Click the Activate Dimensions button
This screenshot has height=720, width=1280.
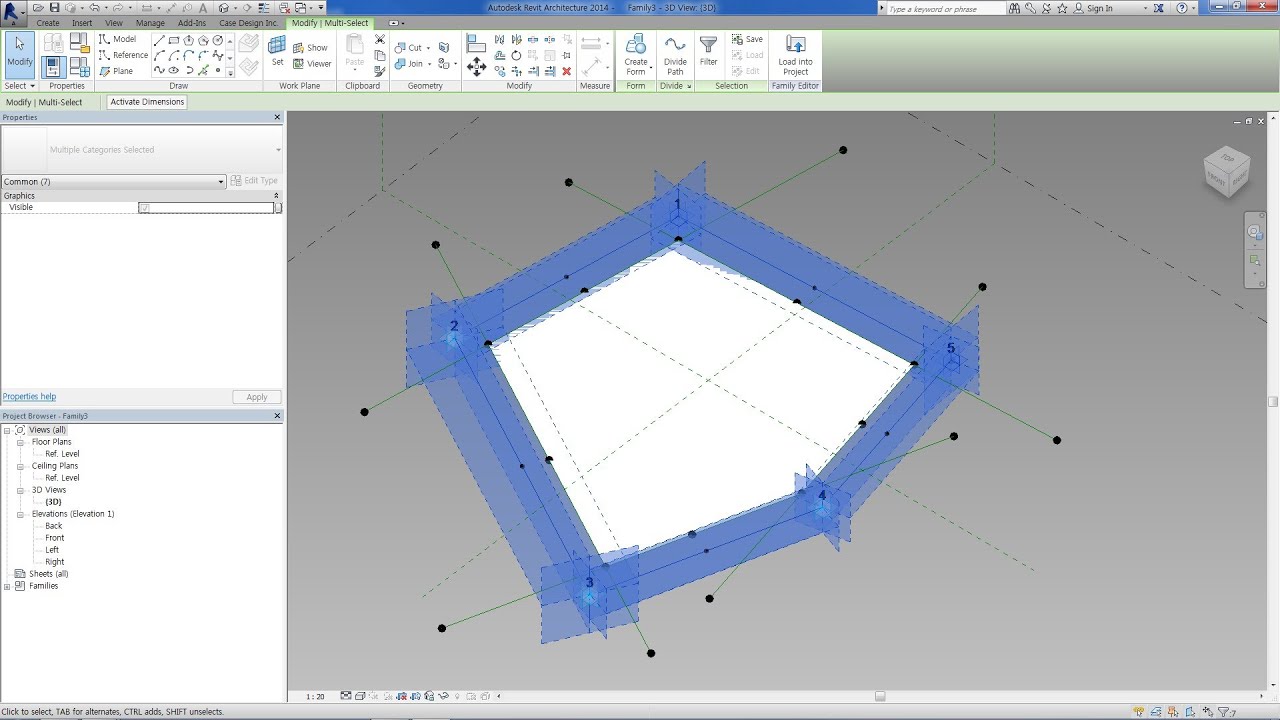(147, 102)
